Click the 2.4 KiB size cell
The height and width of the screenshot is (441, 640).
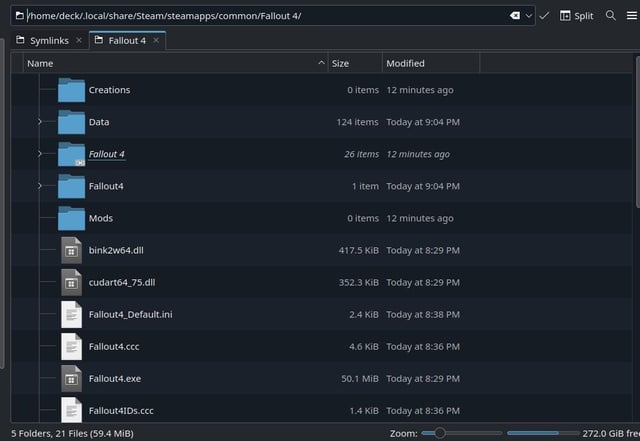[x=364, y=314]
